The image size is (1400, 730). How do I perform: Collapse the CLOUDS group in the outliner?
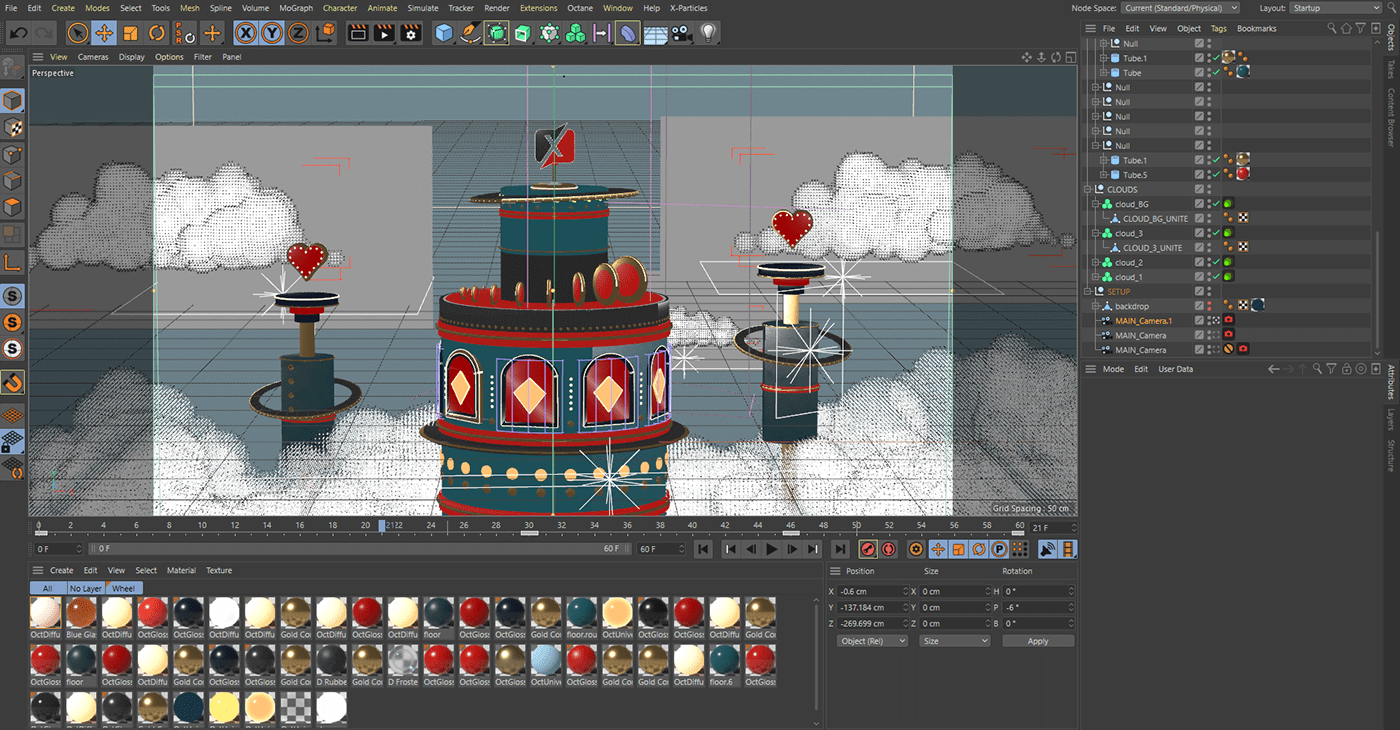pyautogui.click(x=1088, y=190)
